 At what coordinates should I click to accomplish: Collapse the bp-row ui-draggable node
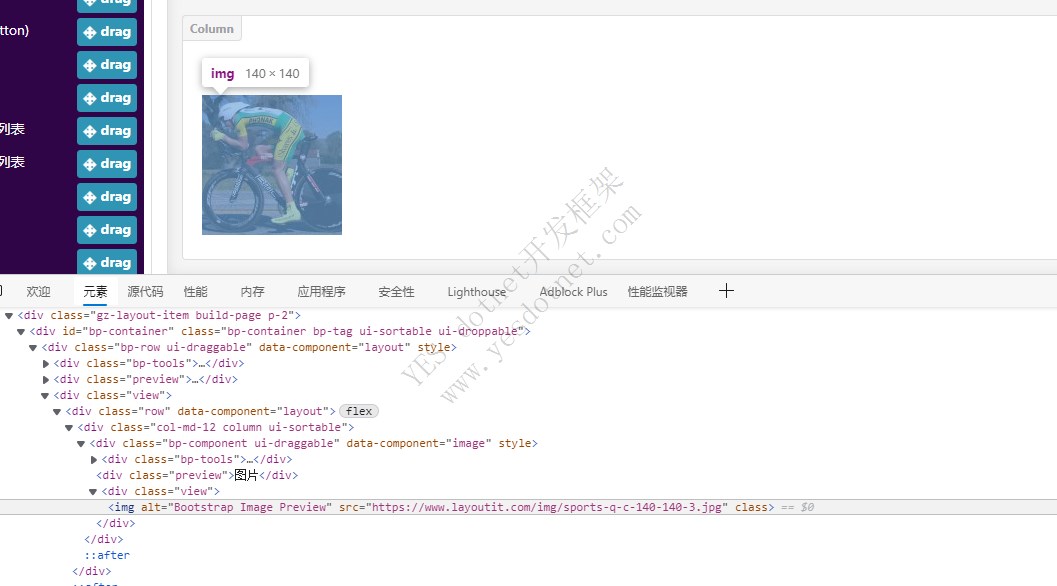pyautogui.click(x=33, y=347)
